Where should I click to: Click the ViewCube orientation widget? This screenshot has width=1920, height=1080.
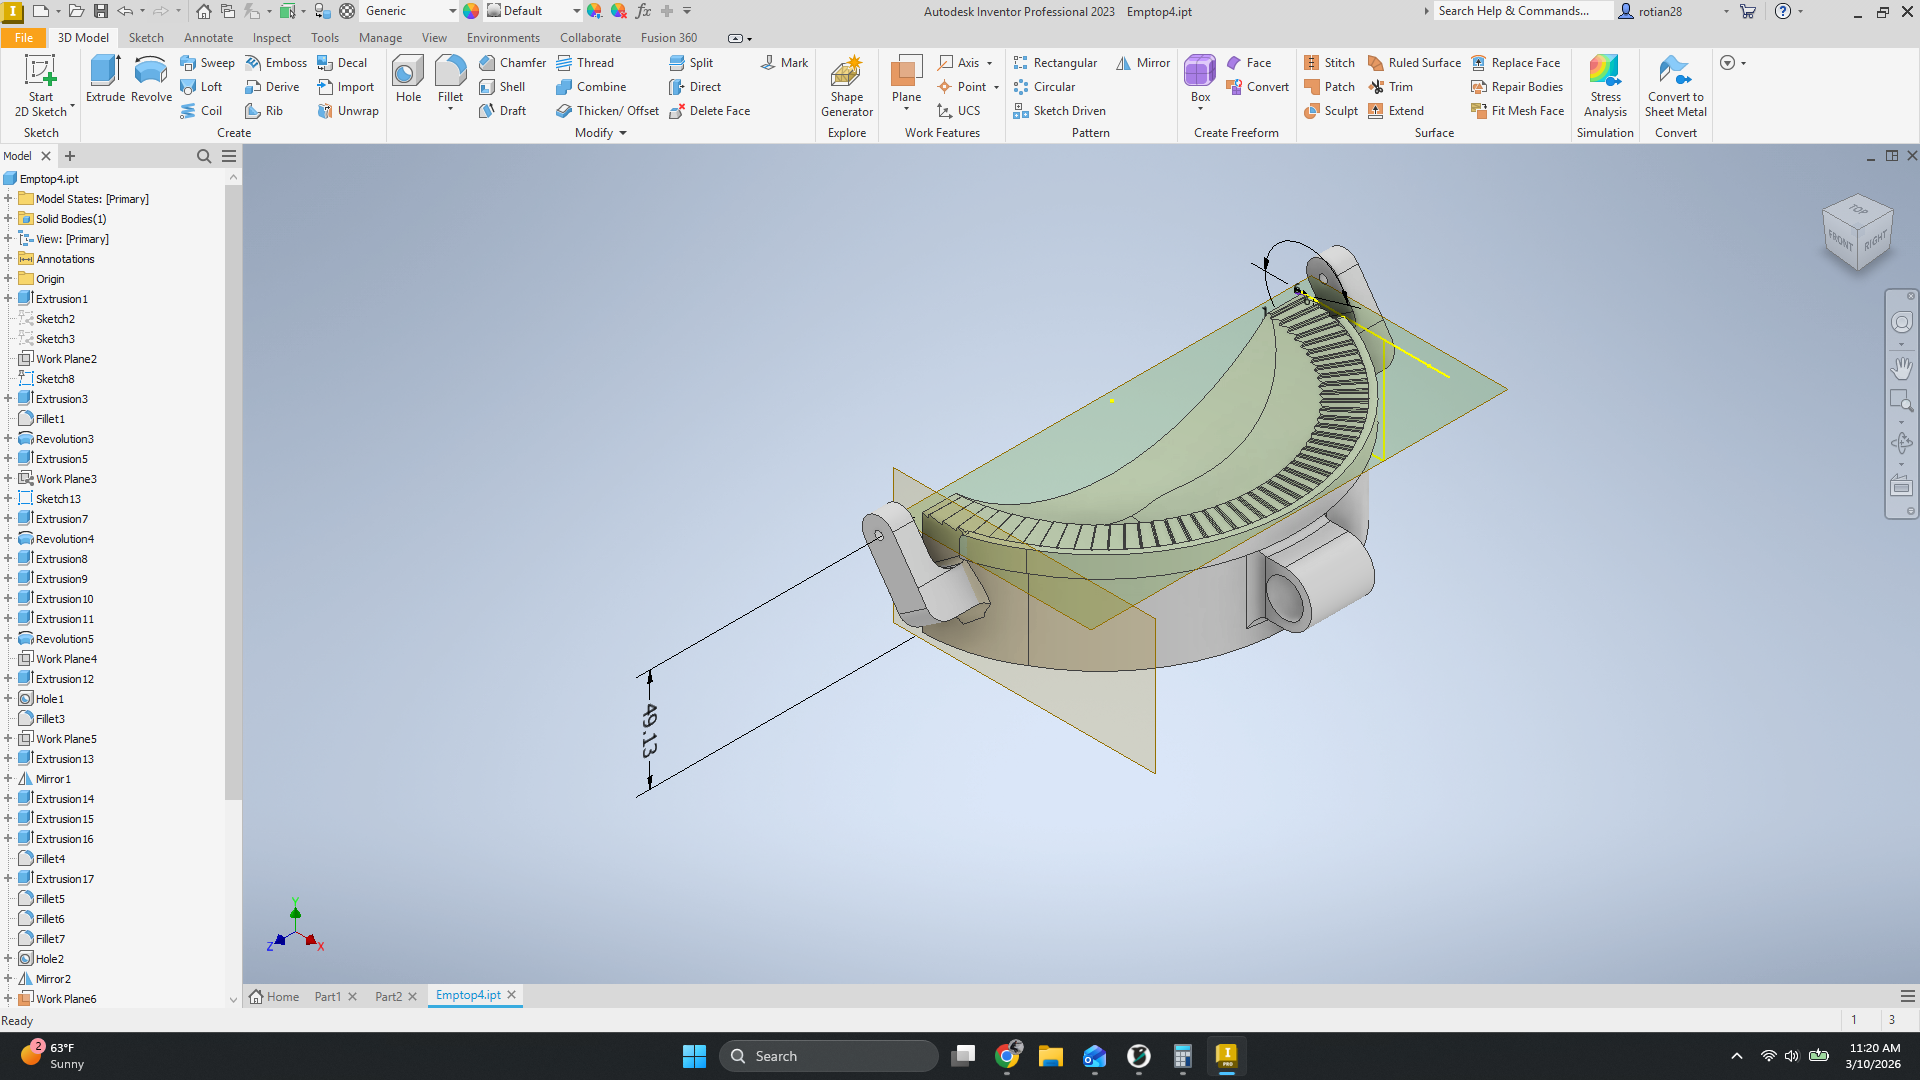1858,232
